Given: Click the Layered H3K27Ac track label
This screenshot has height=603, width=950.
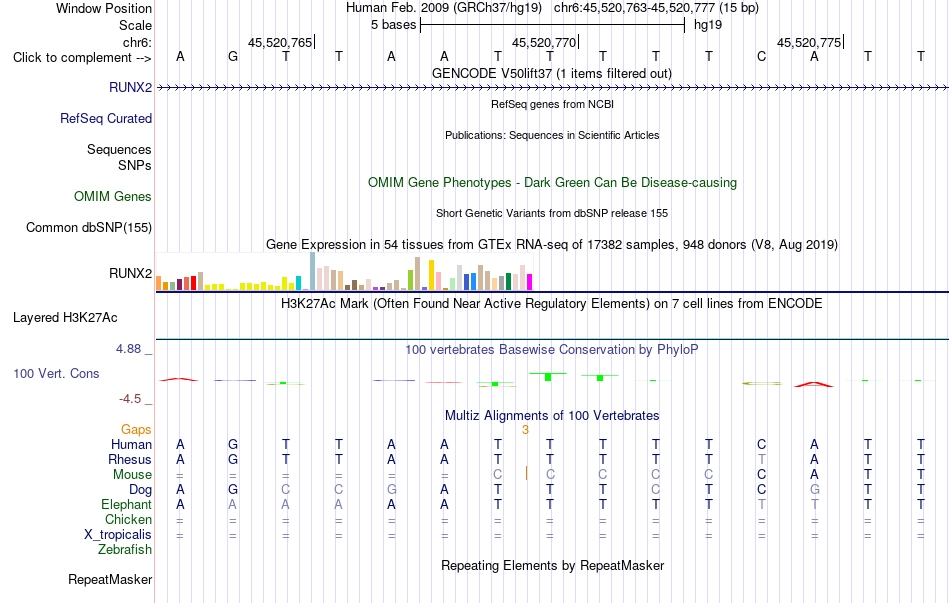Looking at the screenshot, I should (65, 318).
